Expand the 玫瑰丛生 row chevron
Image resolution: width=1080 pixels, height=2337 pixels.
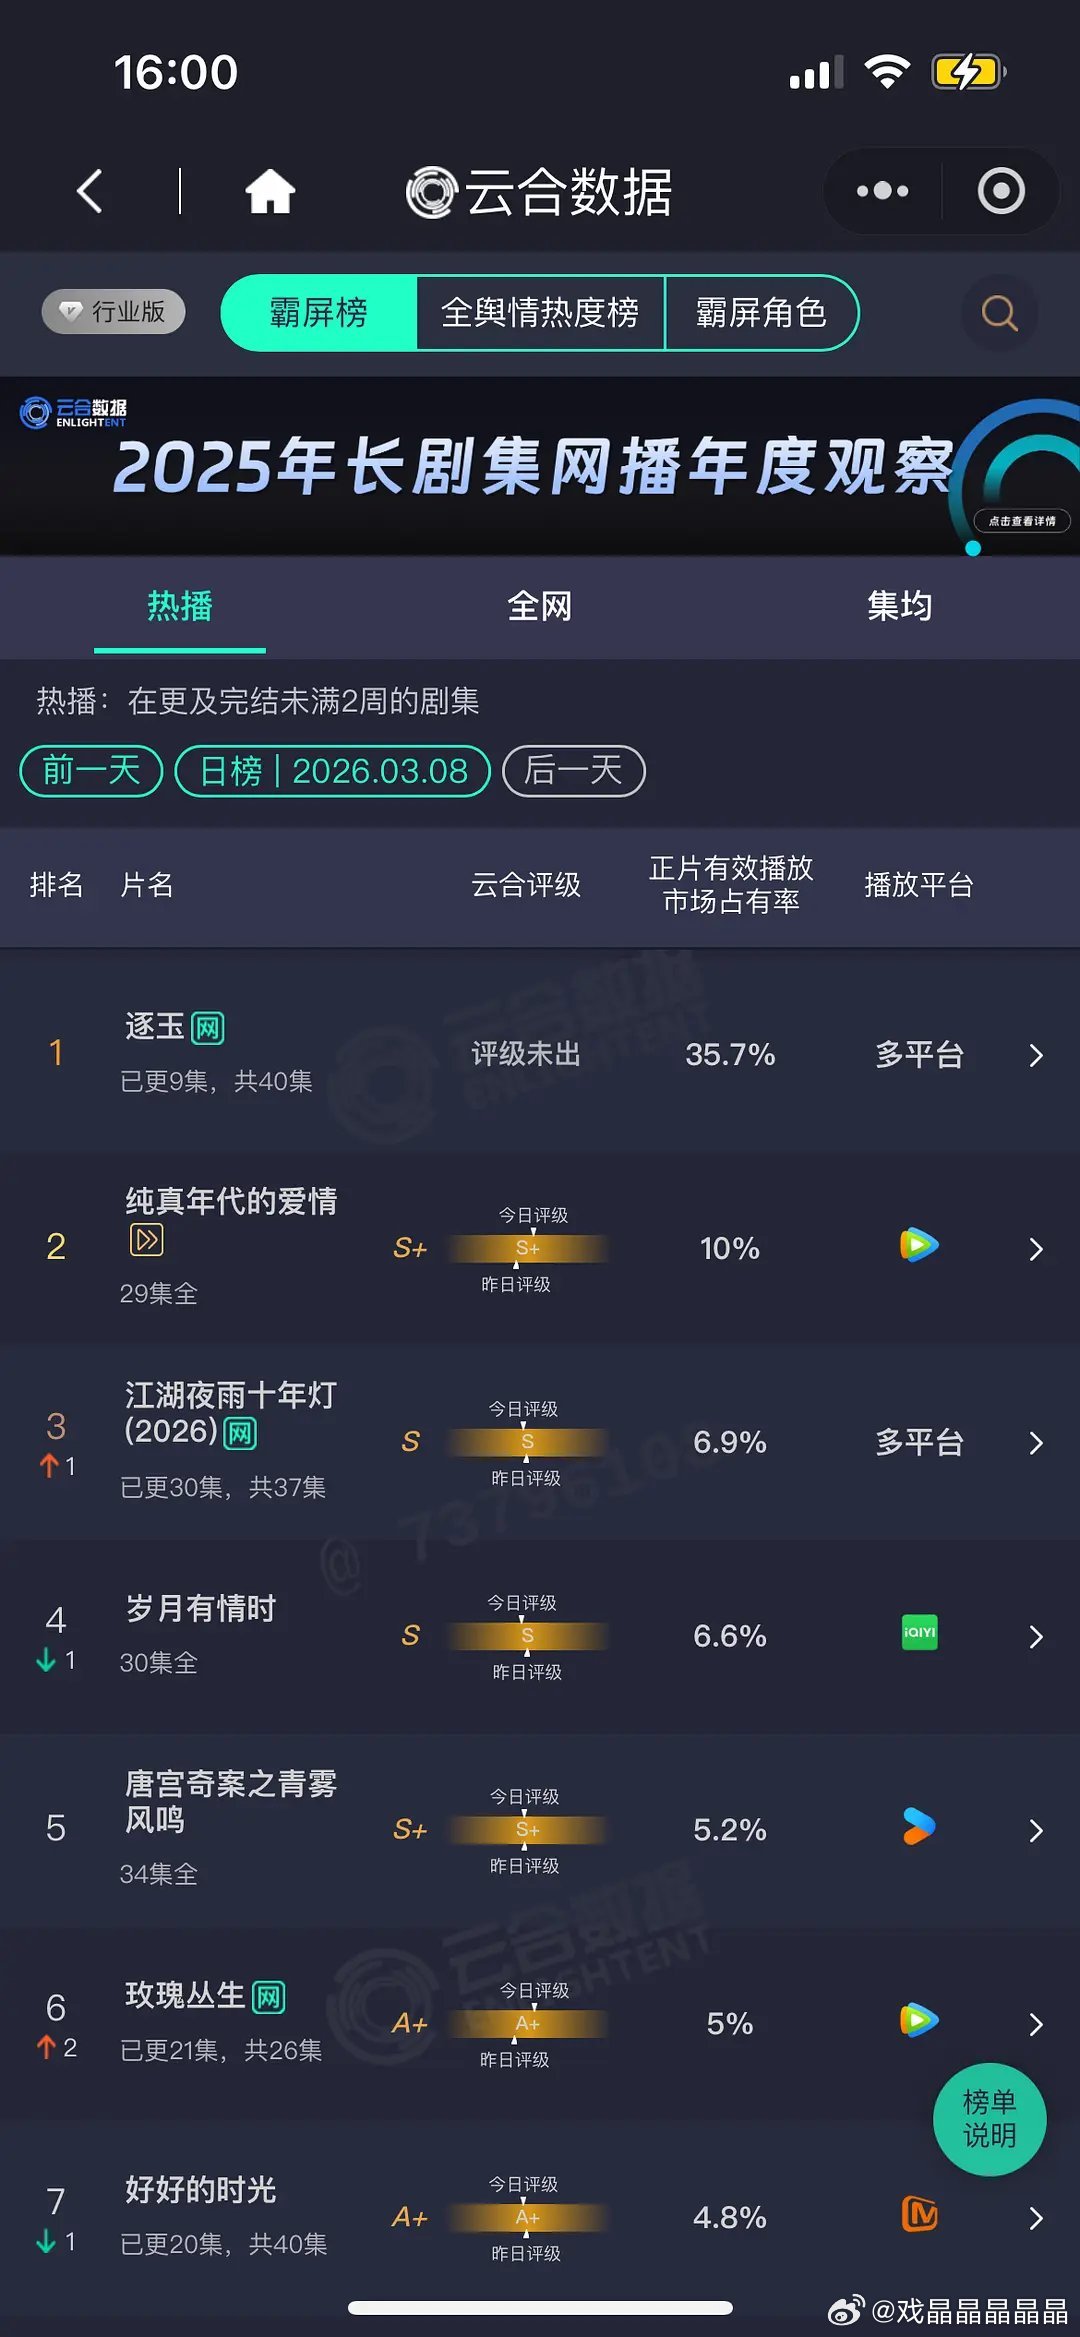click(1036, 2024)
